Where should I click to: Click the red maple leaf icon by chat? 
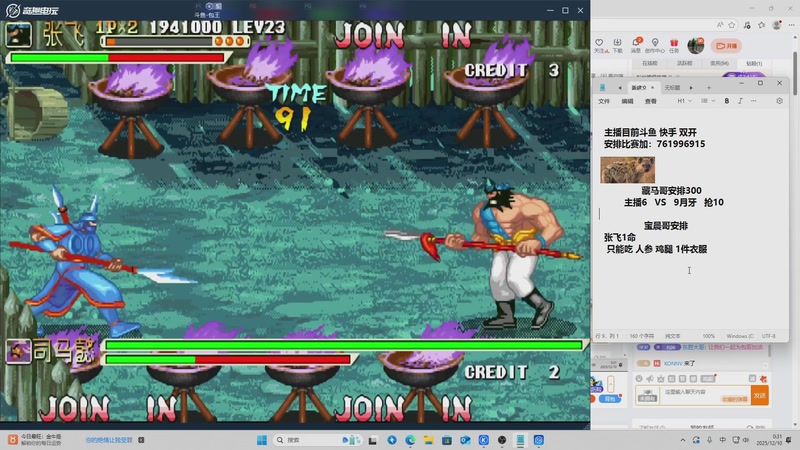(763, 379)
